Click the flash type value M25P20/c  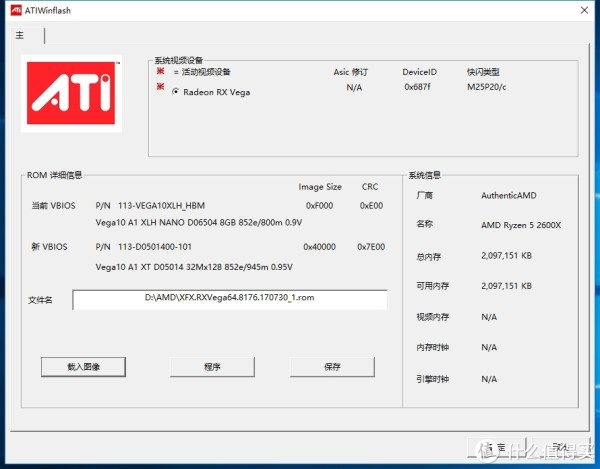coord(486,87)
